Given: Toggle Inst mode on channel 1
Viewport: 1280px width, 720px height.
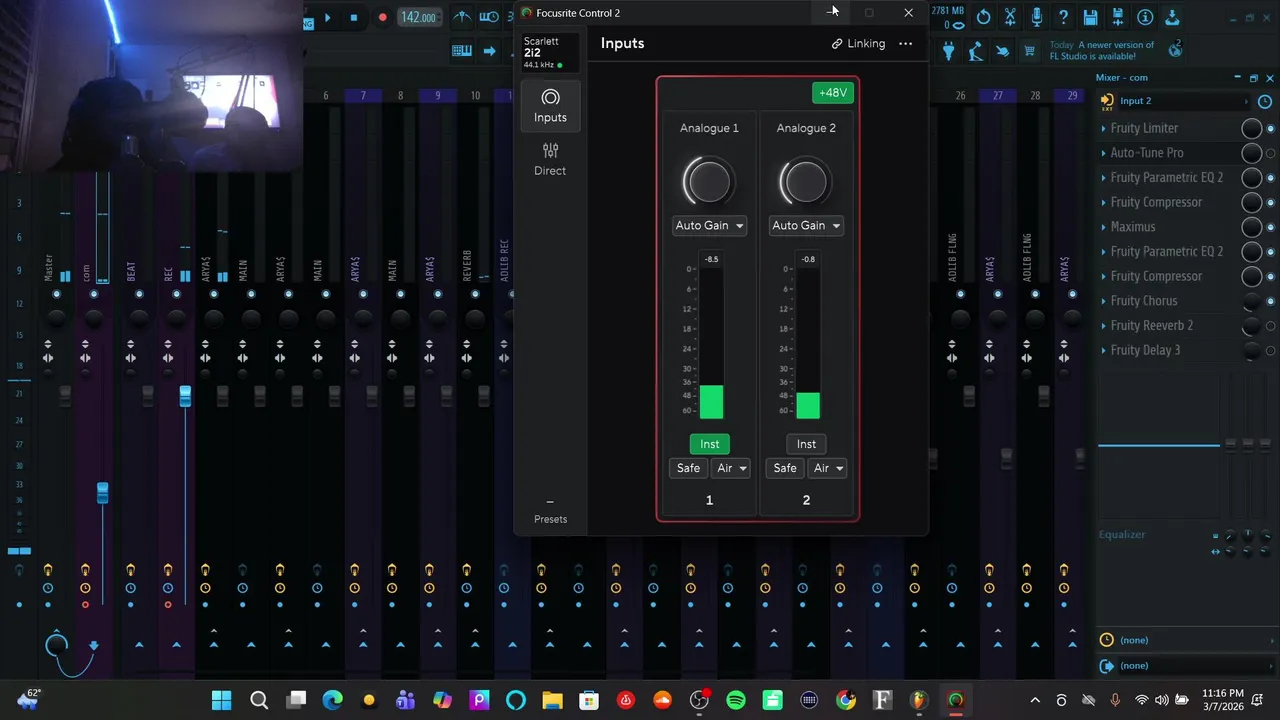Looking at the screenshot, I should (x=709, y=444).
